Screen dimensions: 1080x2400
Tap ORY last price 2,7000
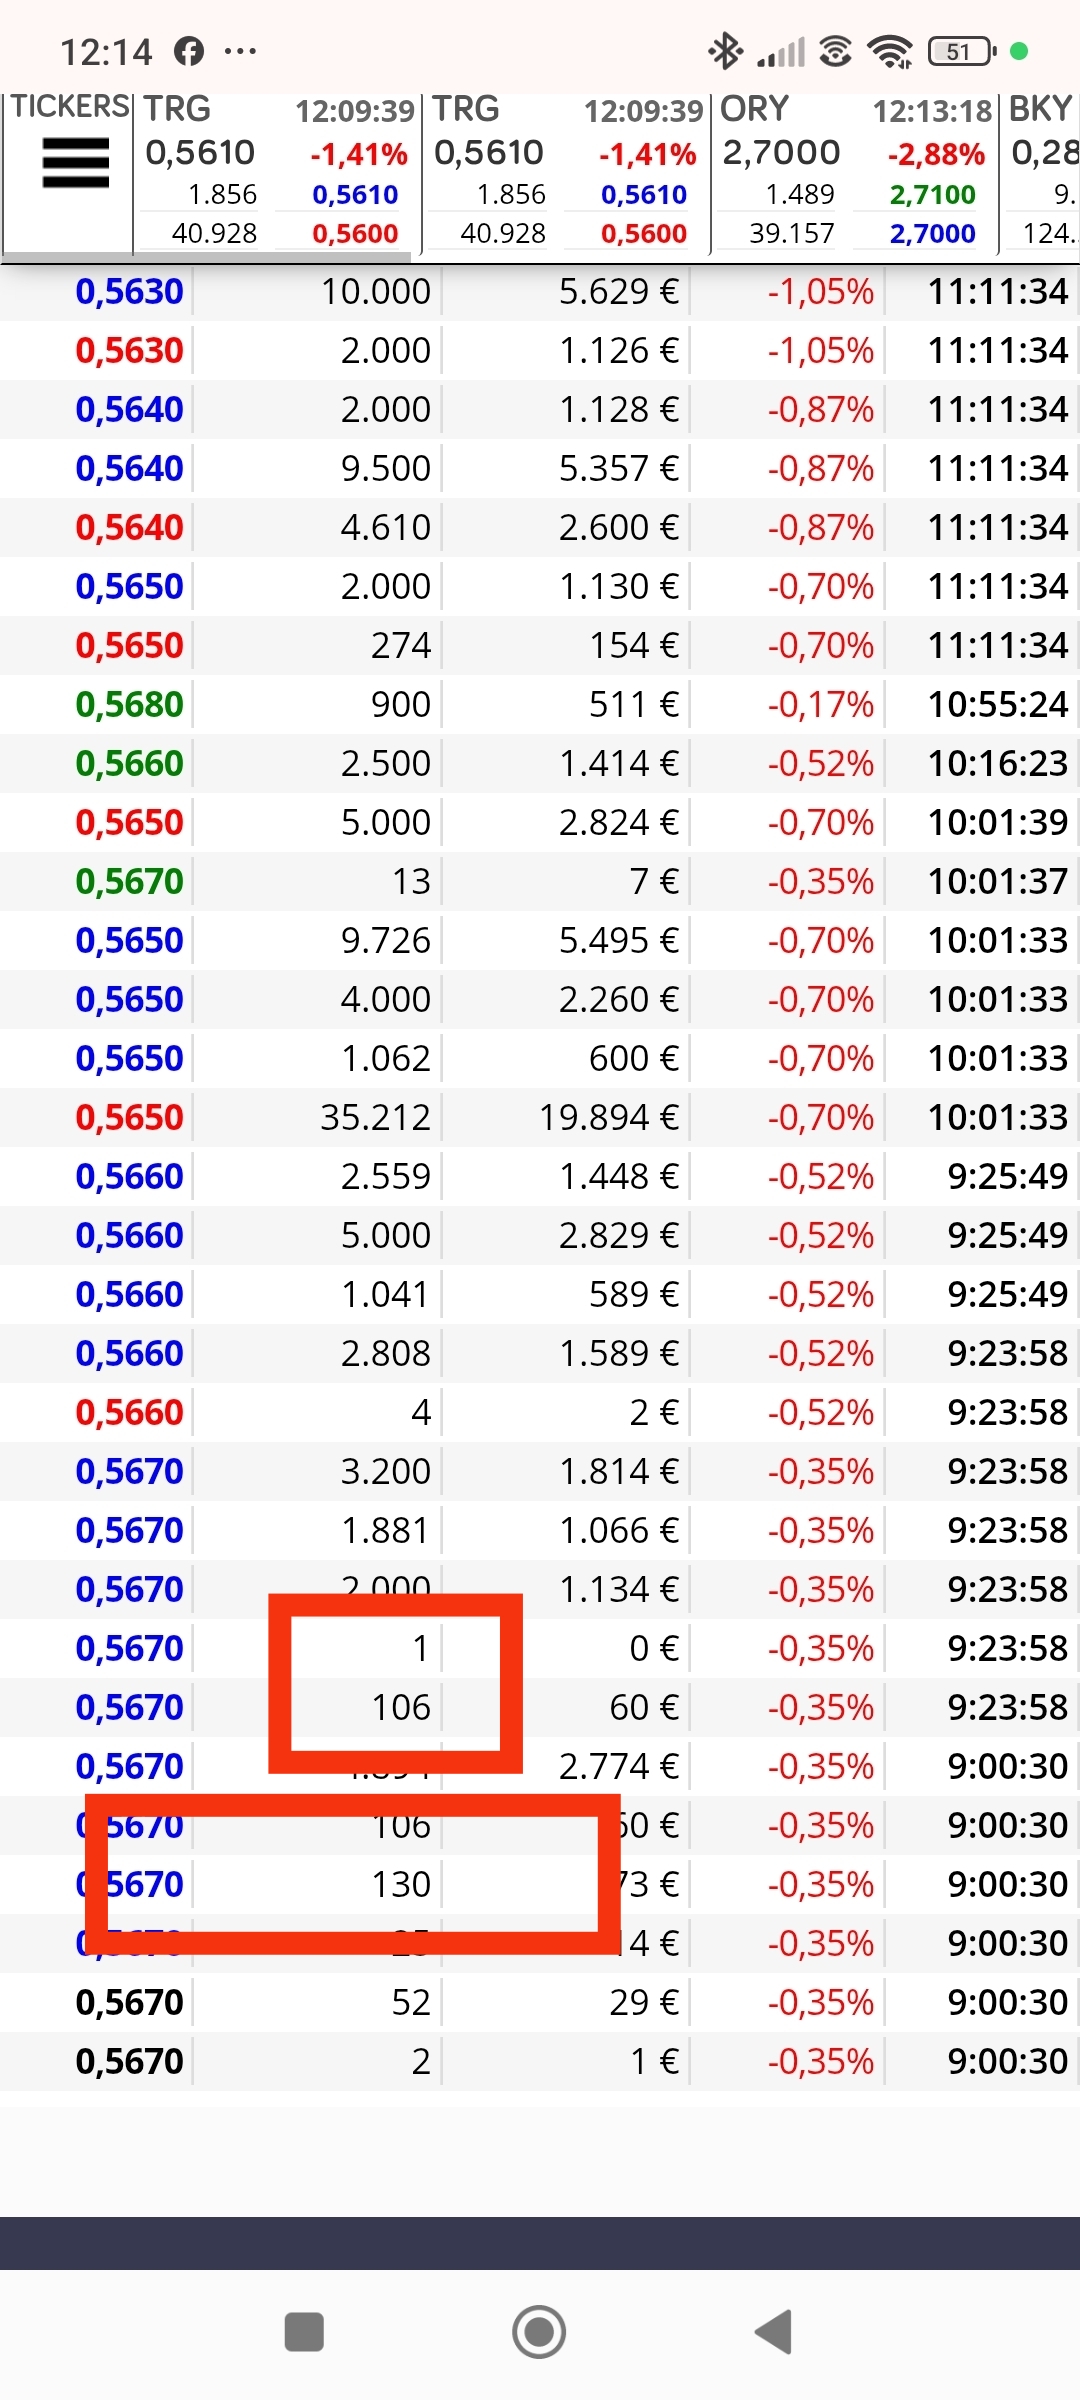click(x=782, y=153)
